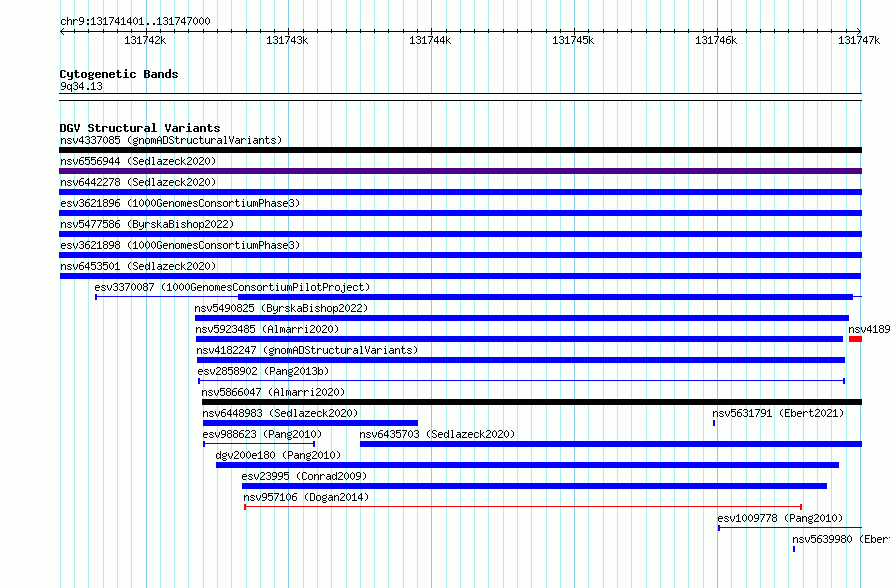Click the blue nsv5477586 variant bar
Image resolution: width=890 pixels, height=588 pixels.
460,234
